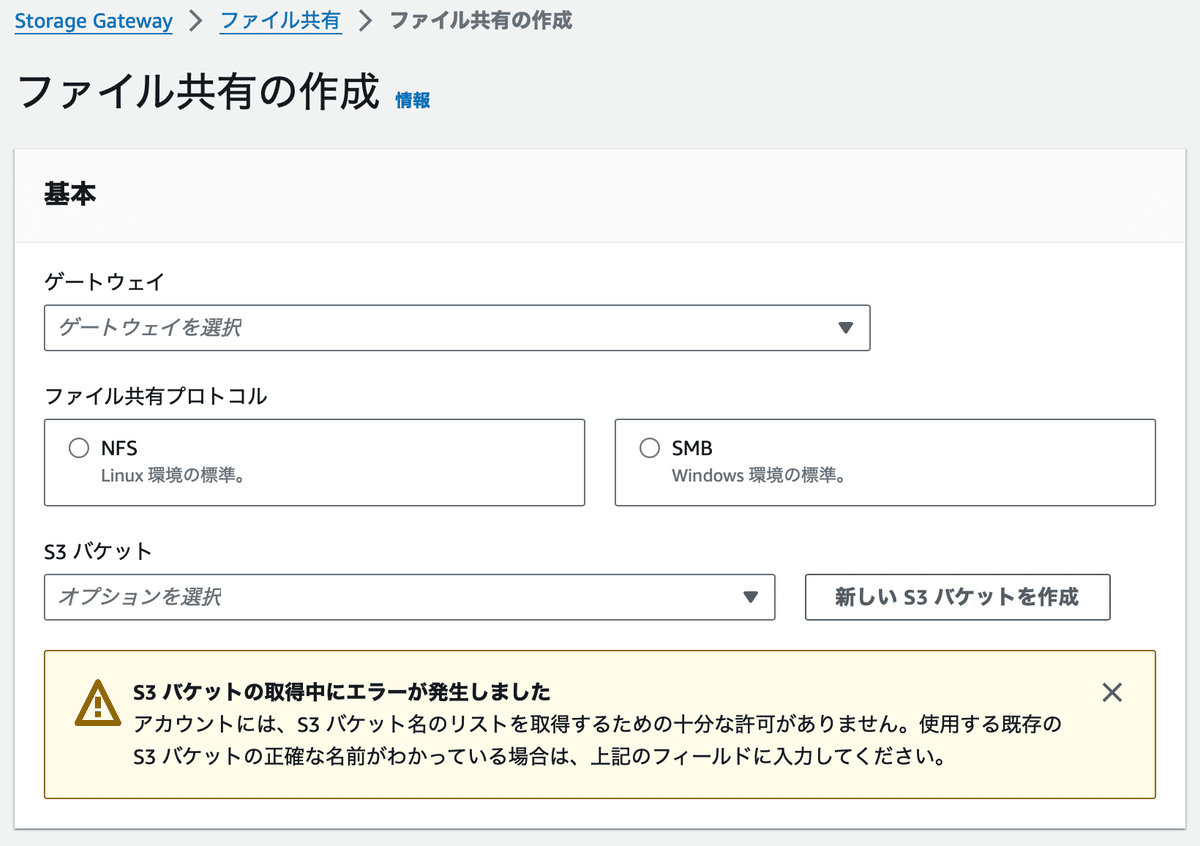
Task: Open the S3 バケット オプションを選択 dropdown
Action: tap(410, 597)
